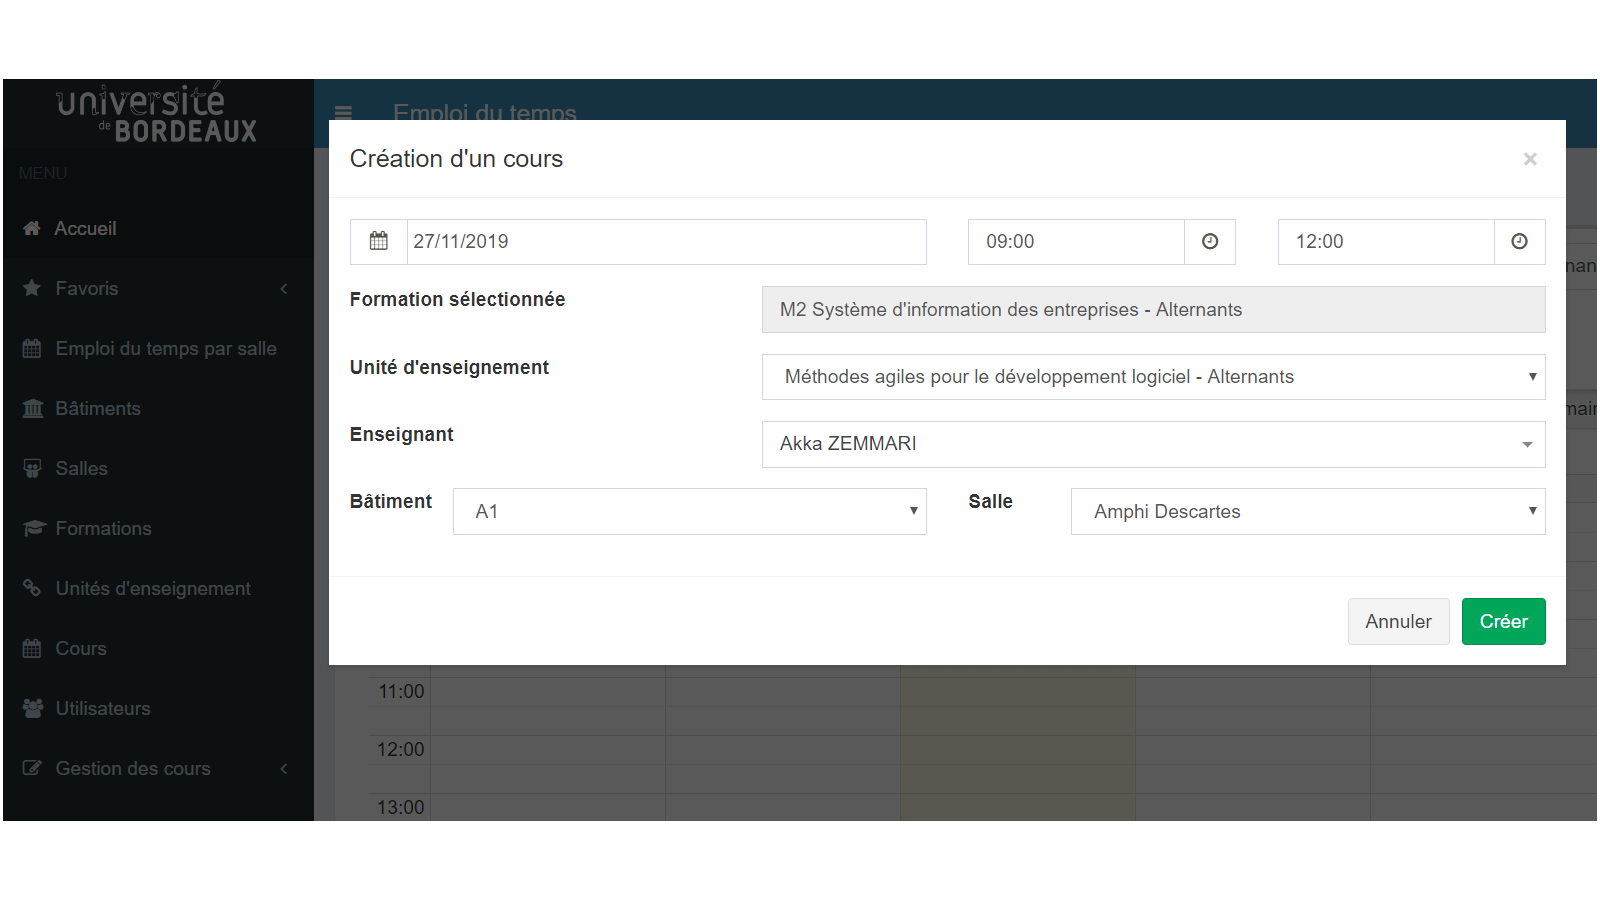
Task: Click the hamburger menu next to Emploi du temps
Action: [x=343, y=113]
